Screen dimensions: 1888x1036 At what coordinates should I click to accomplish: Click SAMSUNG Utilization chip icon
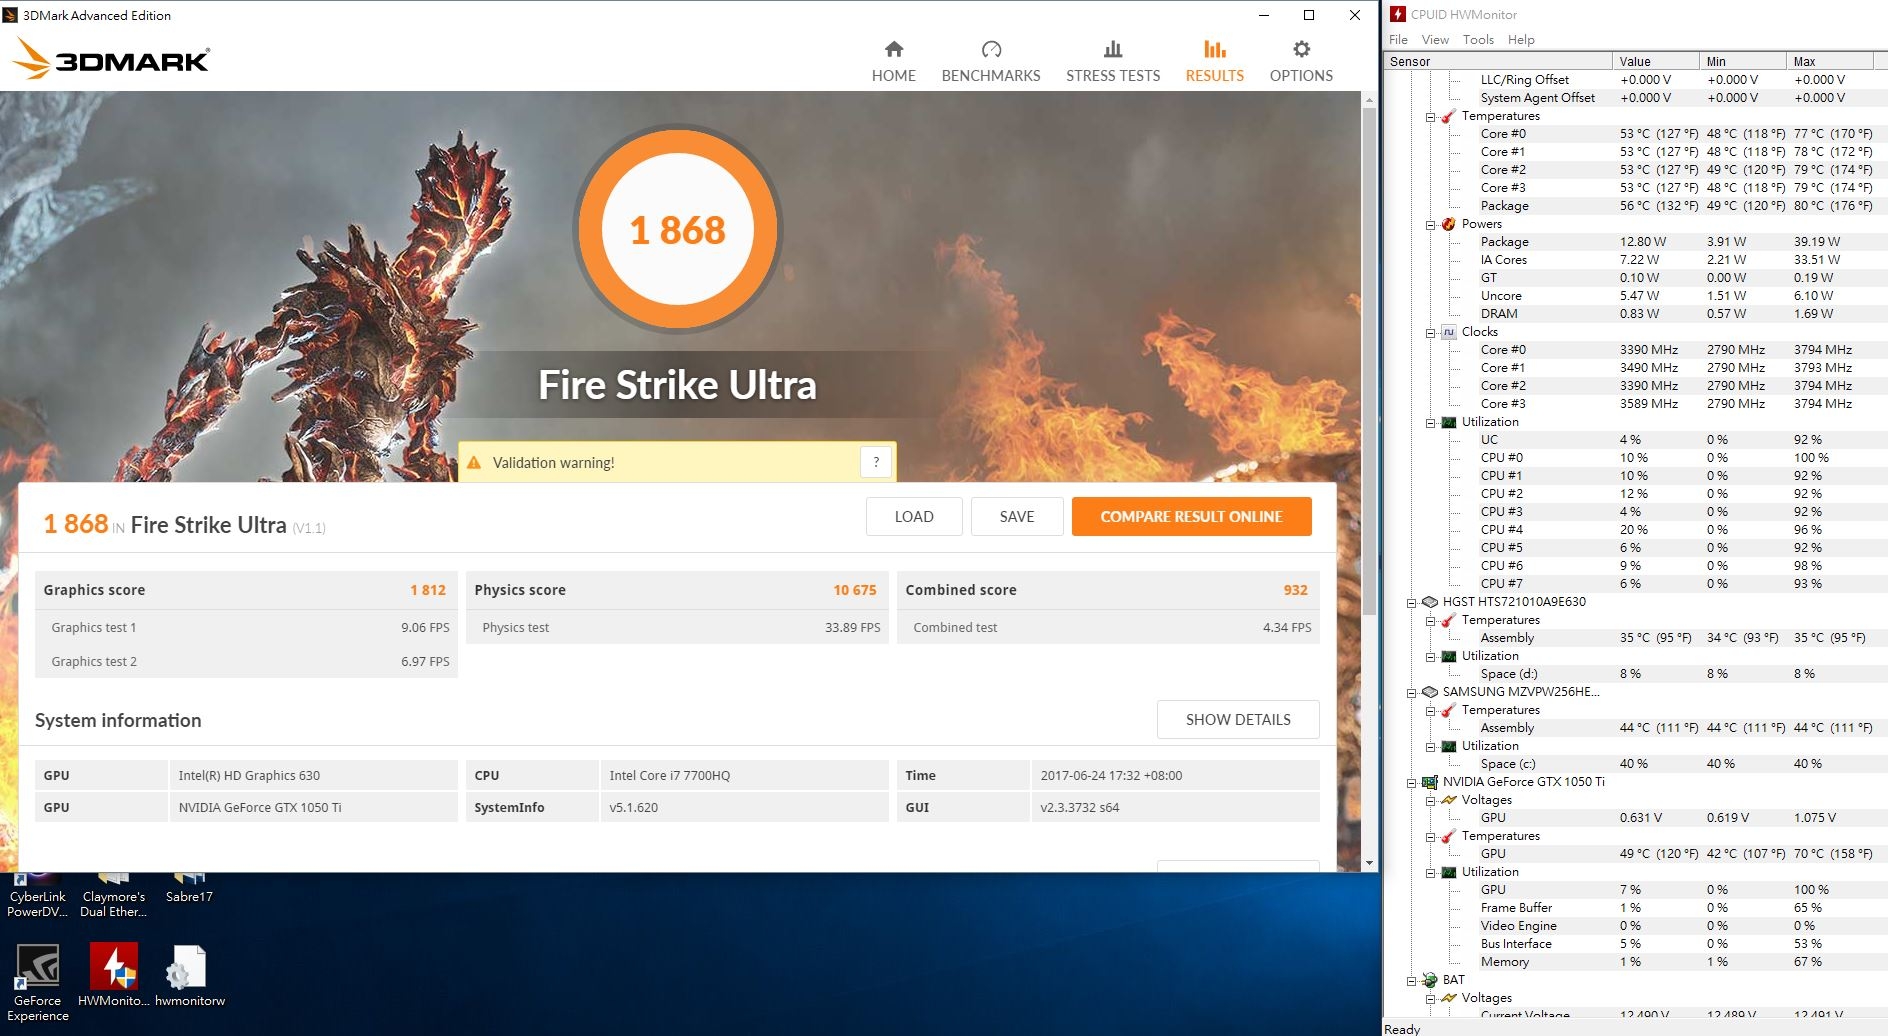1448,746
